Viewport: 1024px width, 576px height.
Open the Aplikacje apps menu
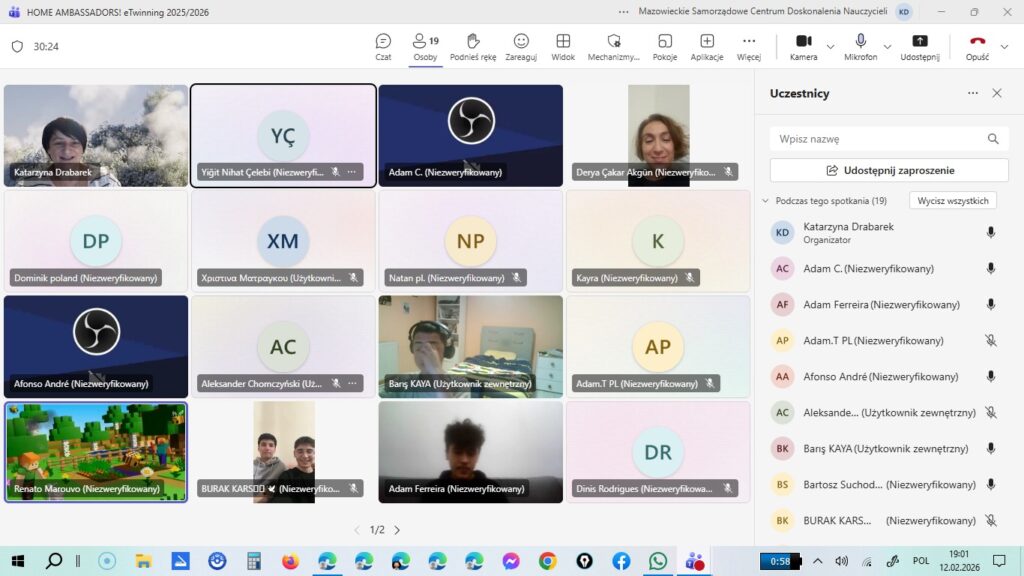point(707,47)
